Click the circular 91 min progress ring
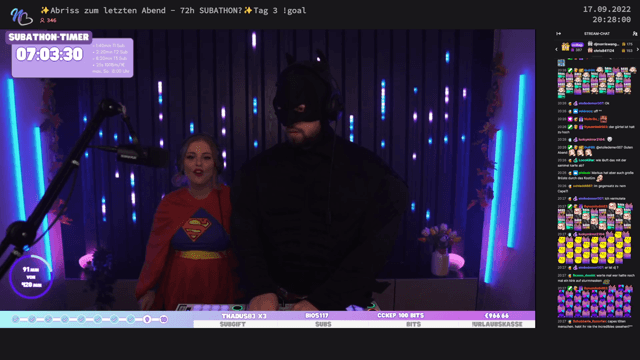Screen dimensions: 640x360 click(x=31, y=277)
